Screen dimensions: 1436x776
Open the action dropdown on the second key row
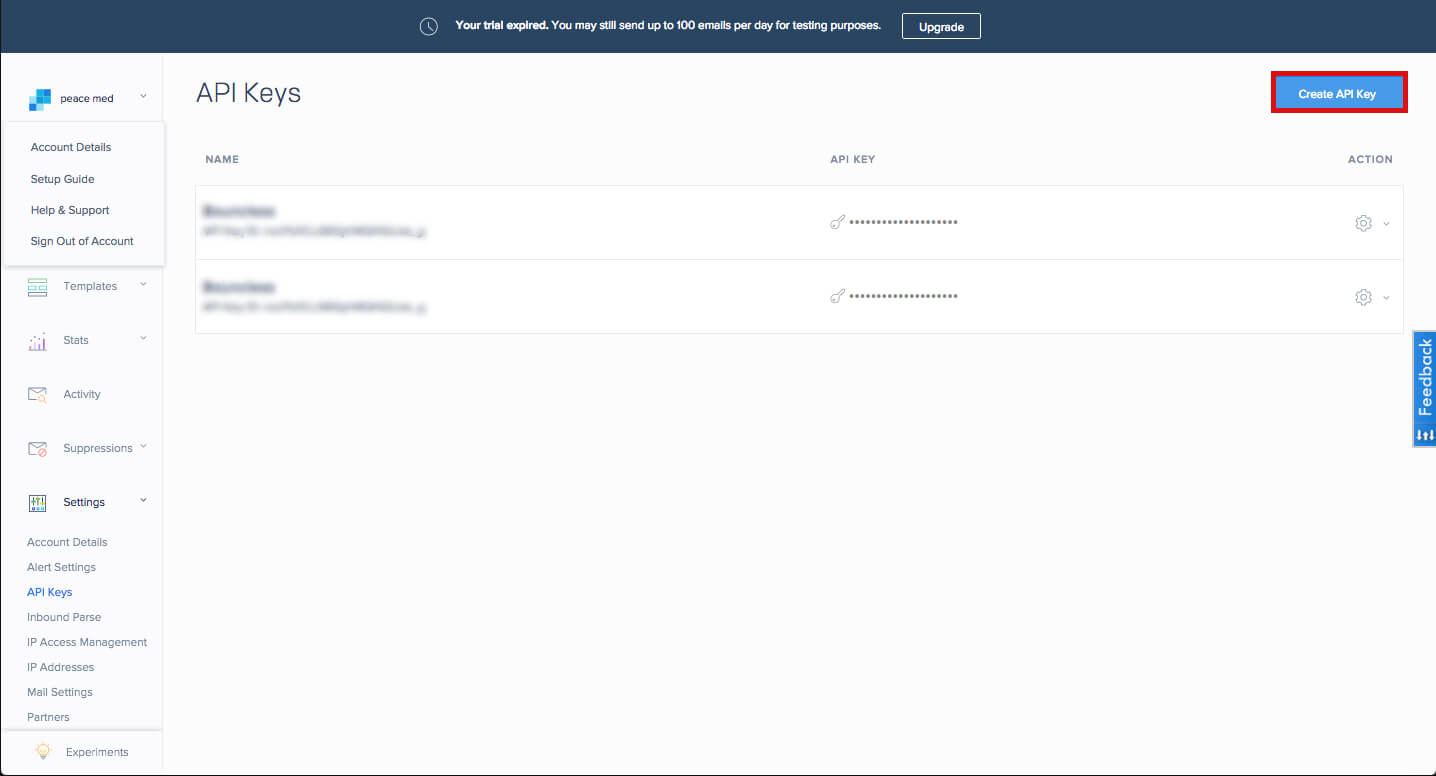[x=1384, y=297]
